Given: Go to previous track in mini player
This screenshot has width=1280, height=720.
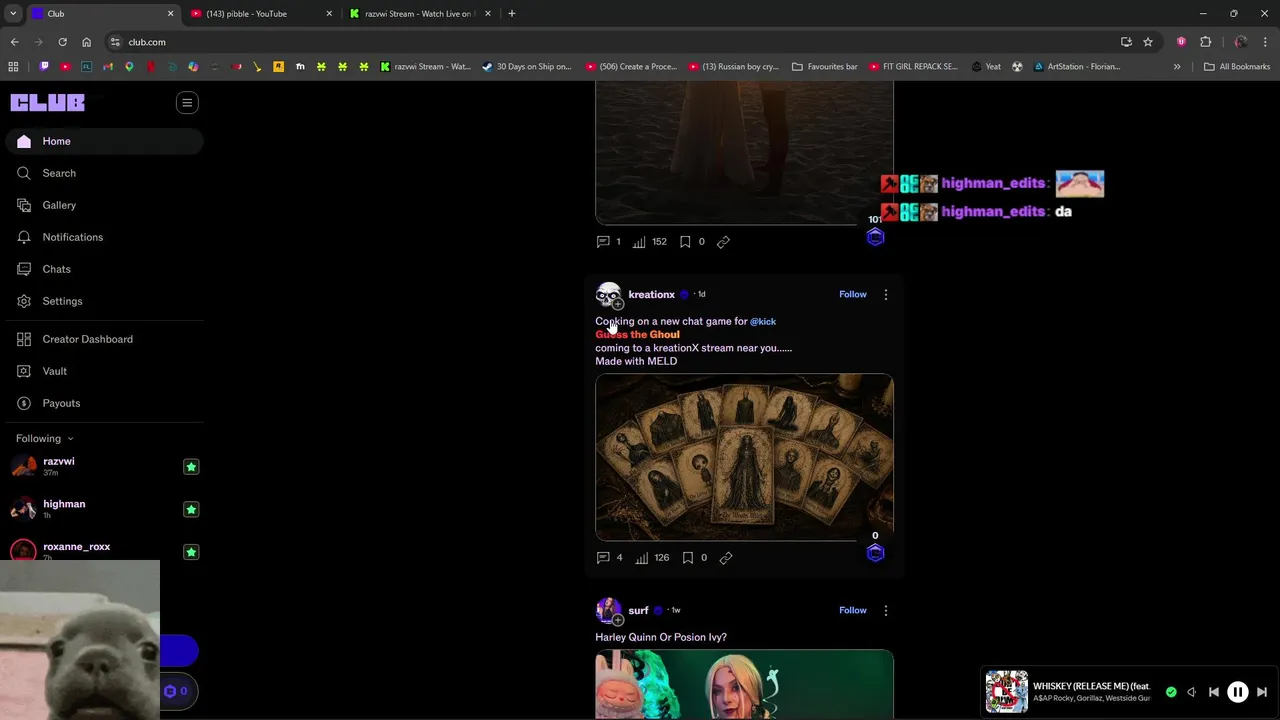Looking at the screenshot, I should point(1214,692).
